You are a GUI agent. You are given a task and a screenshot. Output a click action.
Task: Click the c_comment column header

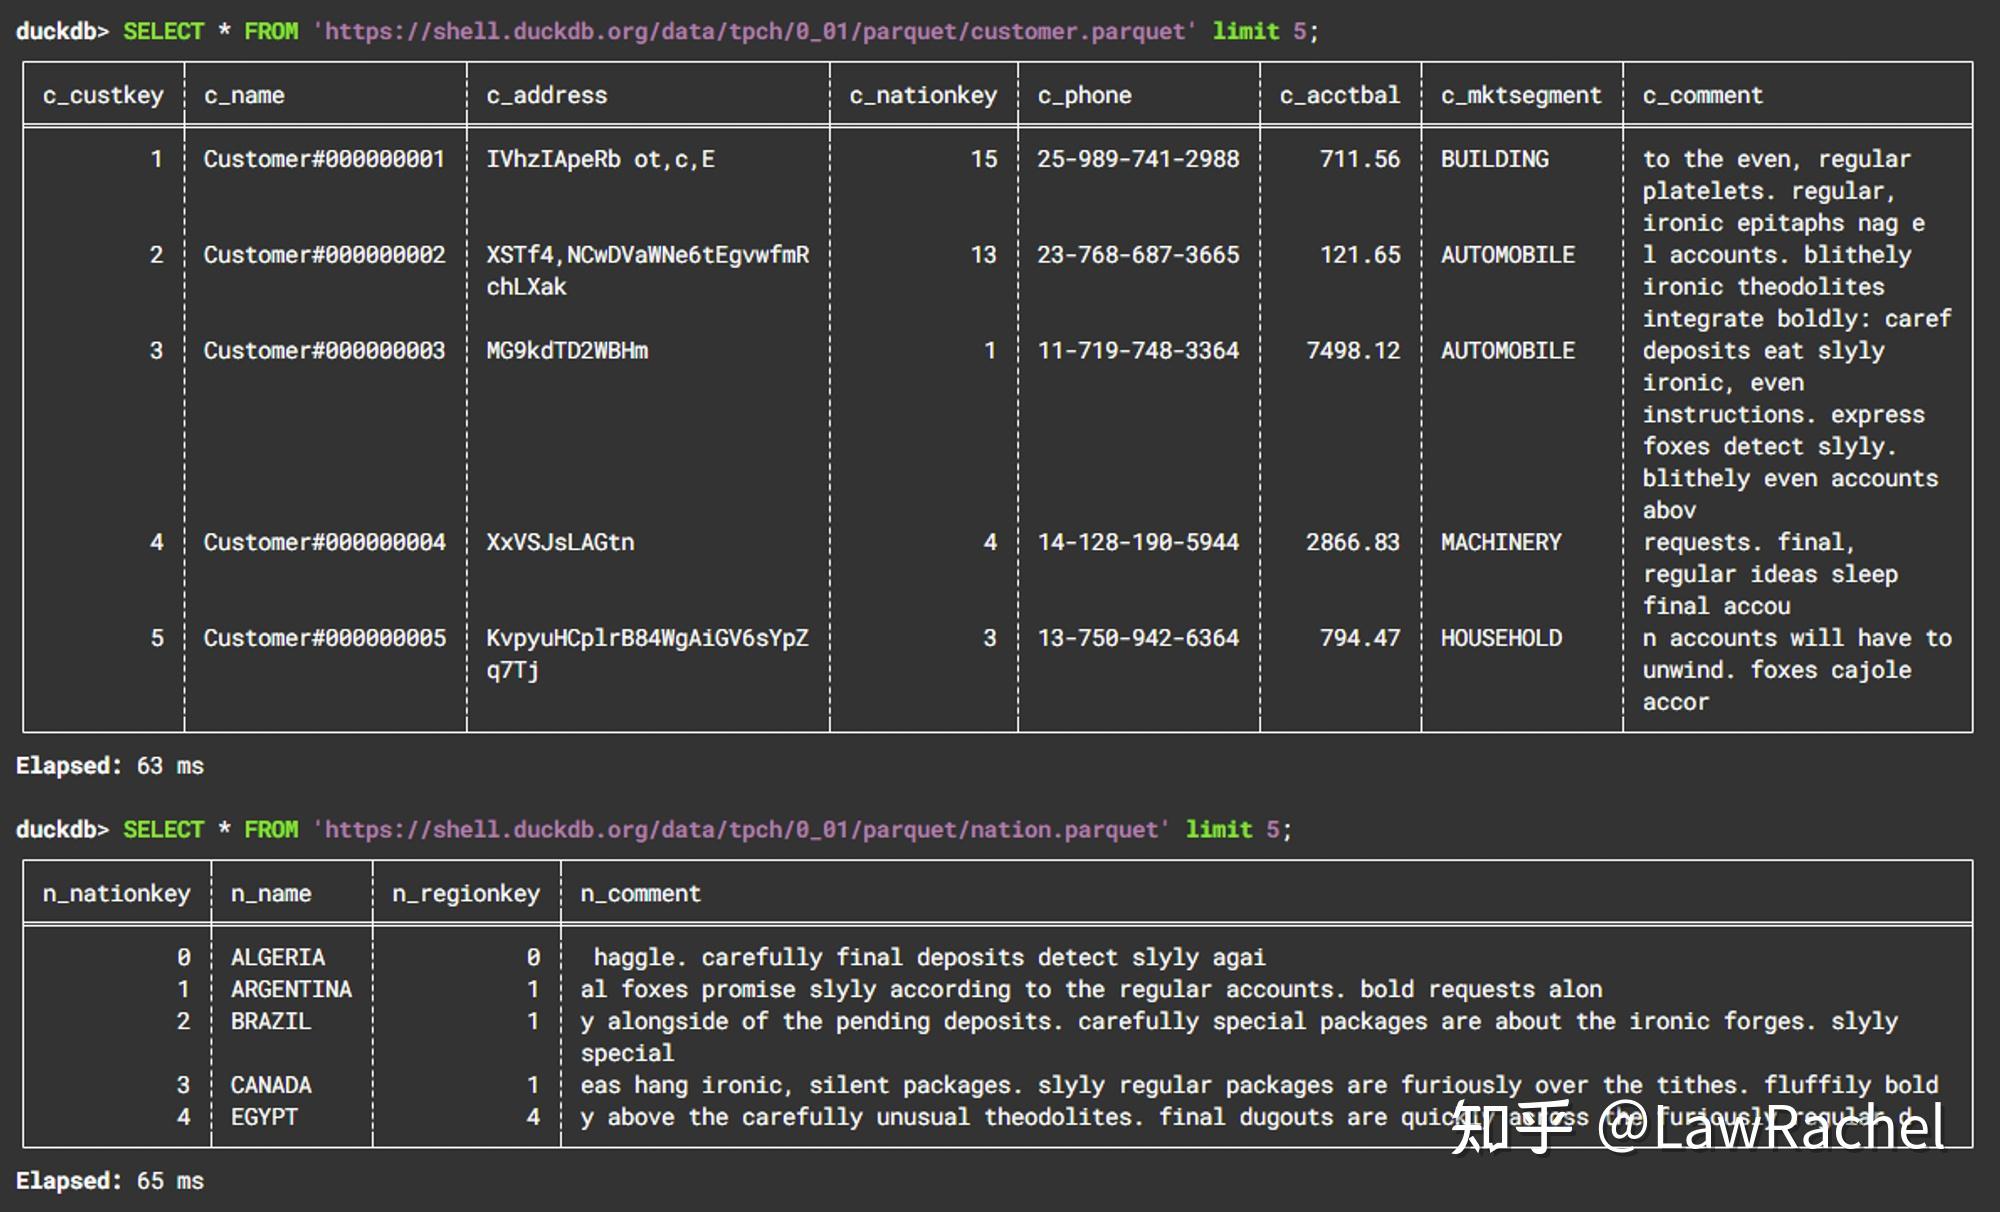(x=1702, y=95)
